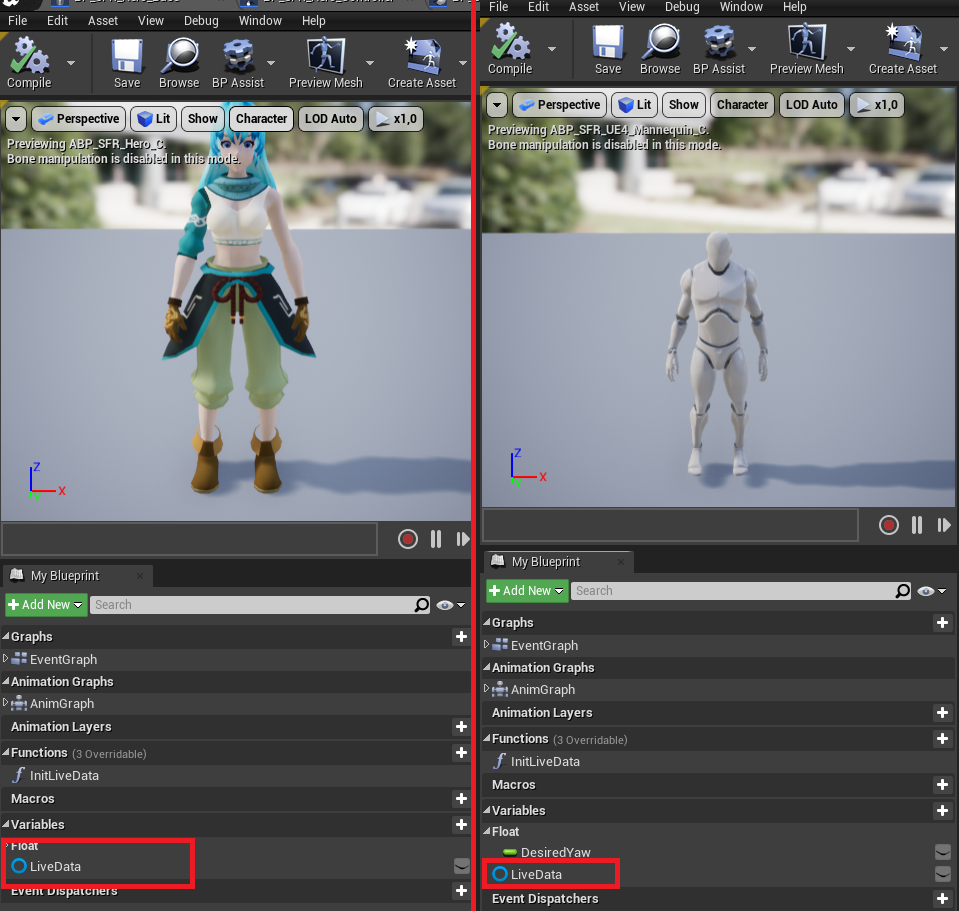Toggle LiveData visibility in the Hero blueprint
The height and width of the screenshot is (911, 959).
tap(461, 866)
